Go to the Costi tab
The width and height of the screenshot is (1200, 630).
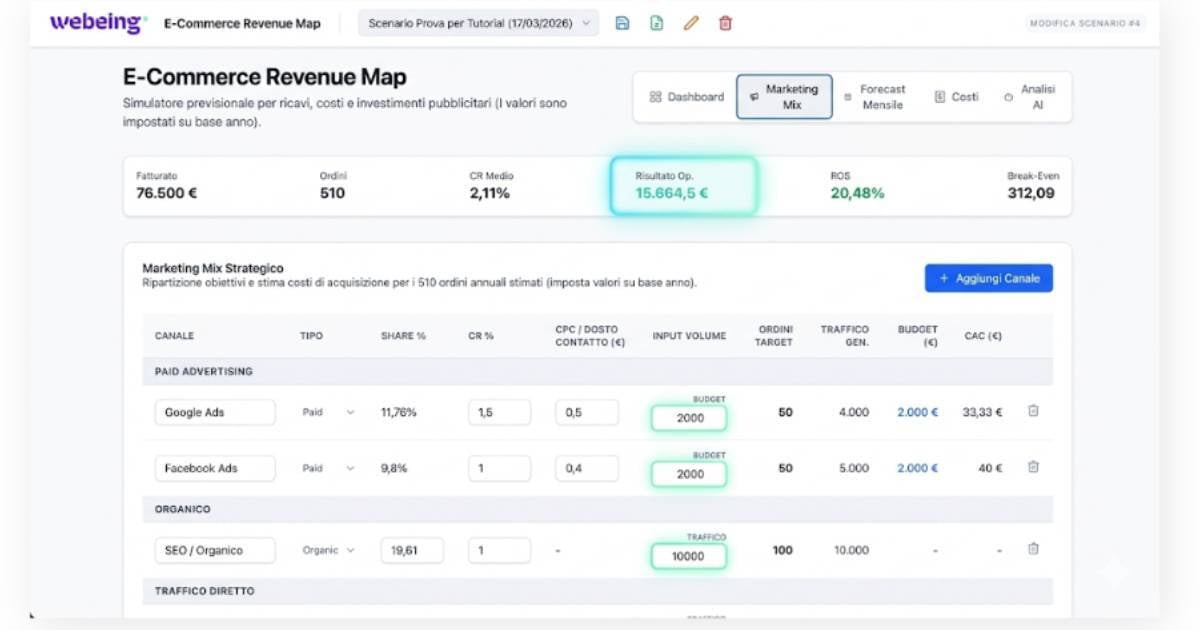pyautogui.click(x=957, y=97)
